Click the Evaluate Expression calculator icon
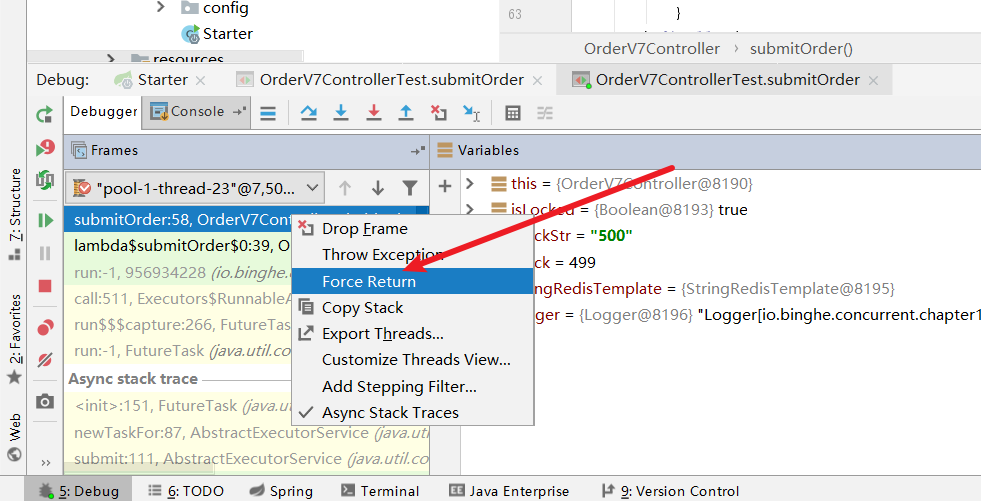Screen dimensions: 981x501 512,113
